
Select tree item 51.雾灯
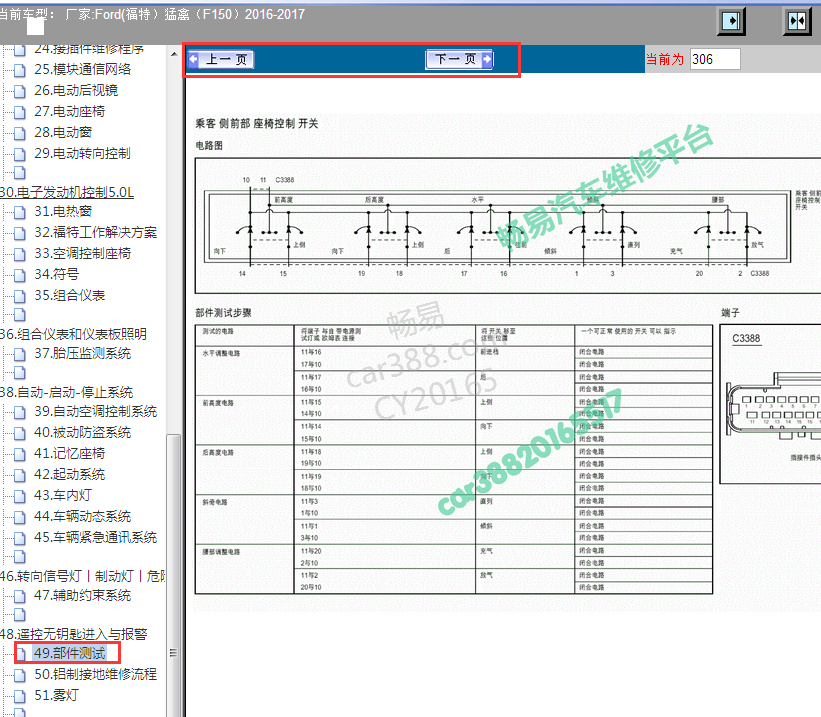coord(57,695)
